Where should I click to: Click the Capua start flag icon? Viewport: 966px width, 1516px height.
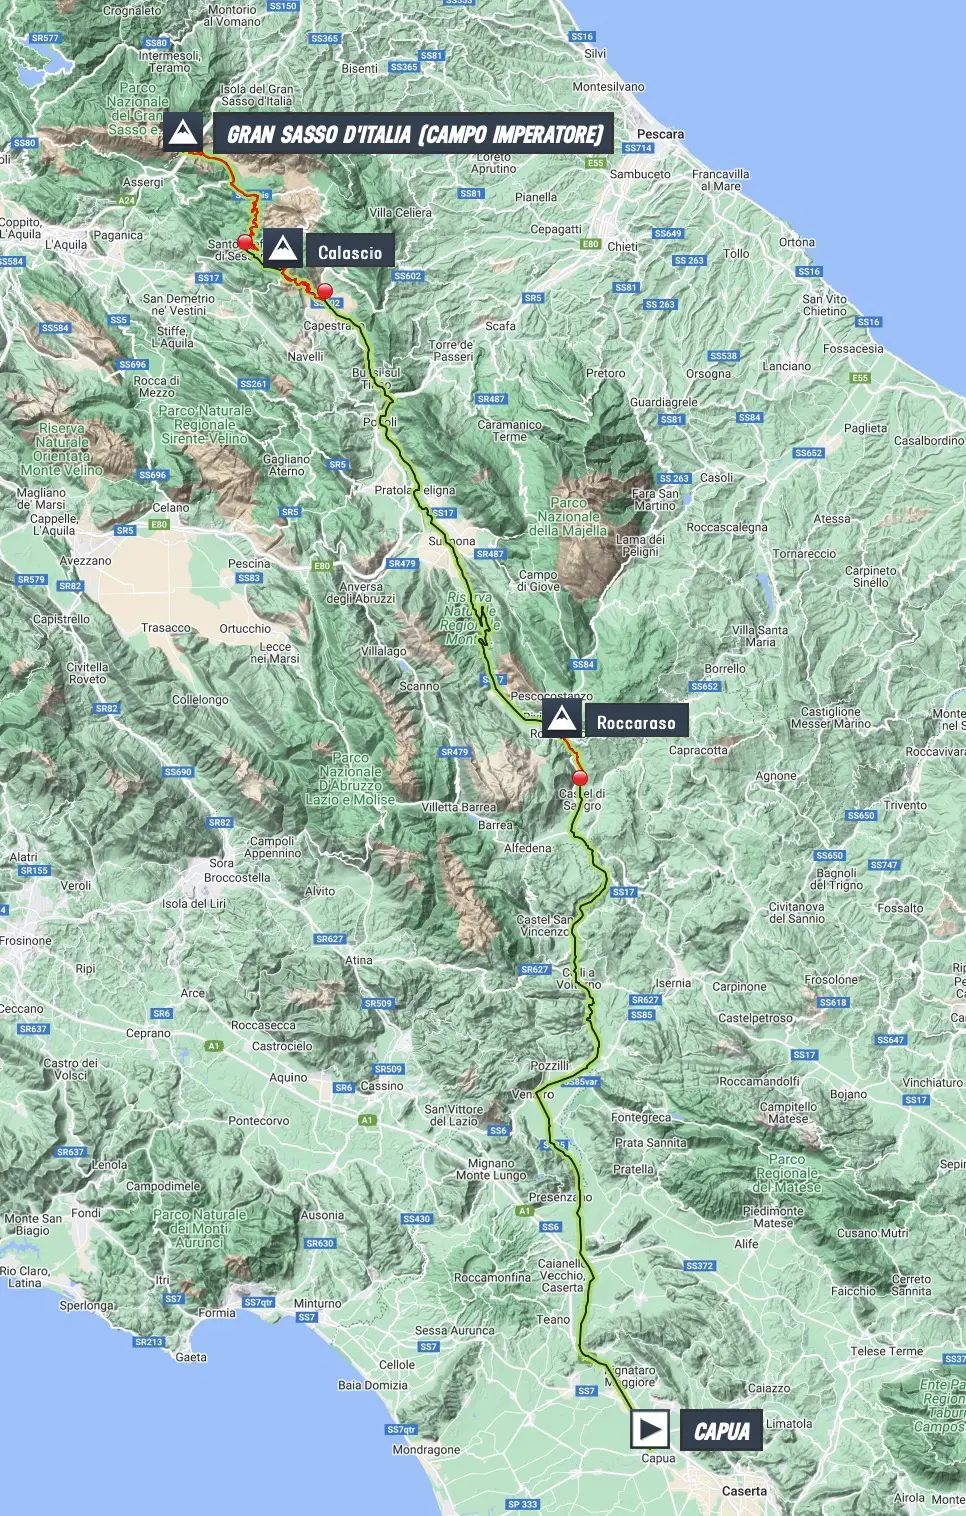[x=650, y=1428]
